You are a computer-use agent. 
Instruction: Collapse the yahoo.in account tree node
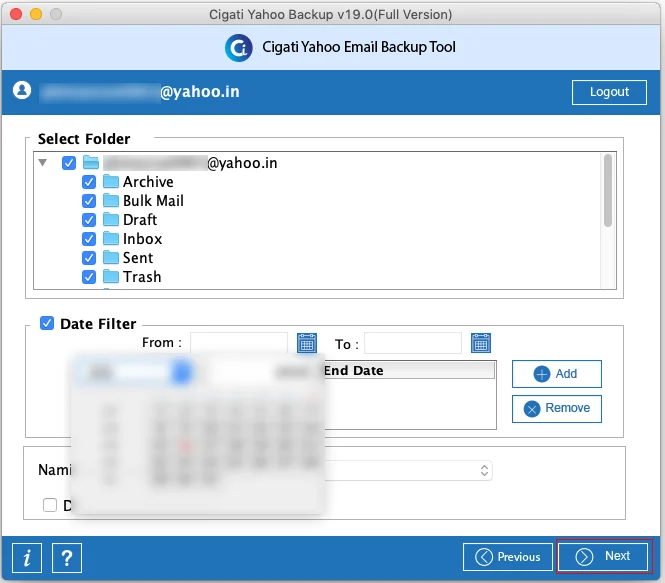tap(42, 162)
